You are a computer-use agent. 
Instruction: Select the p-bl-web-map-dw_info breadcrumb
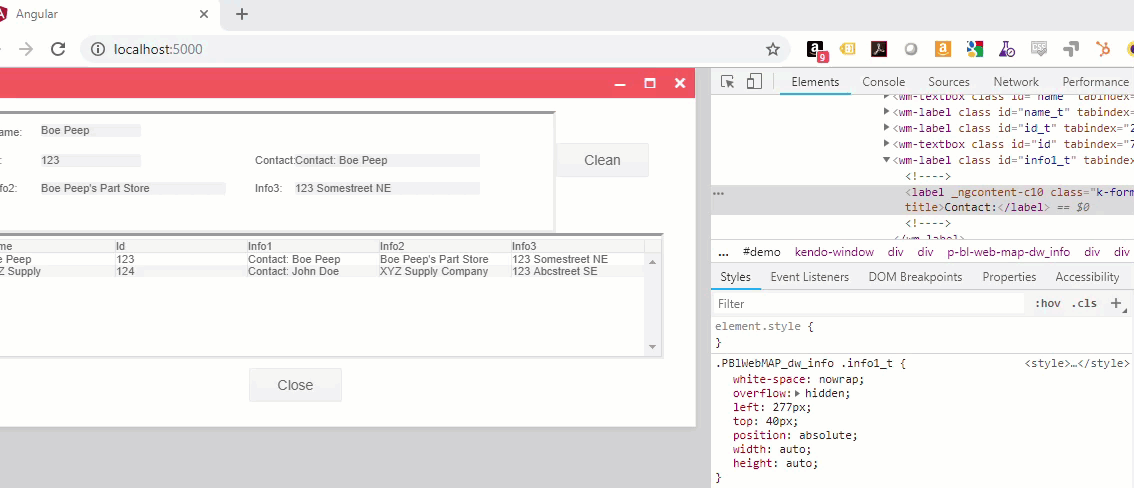(x=1008, y=252)
